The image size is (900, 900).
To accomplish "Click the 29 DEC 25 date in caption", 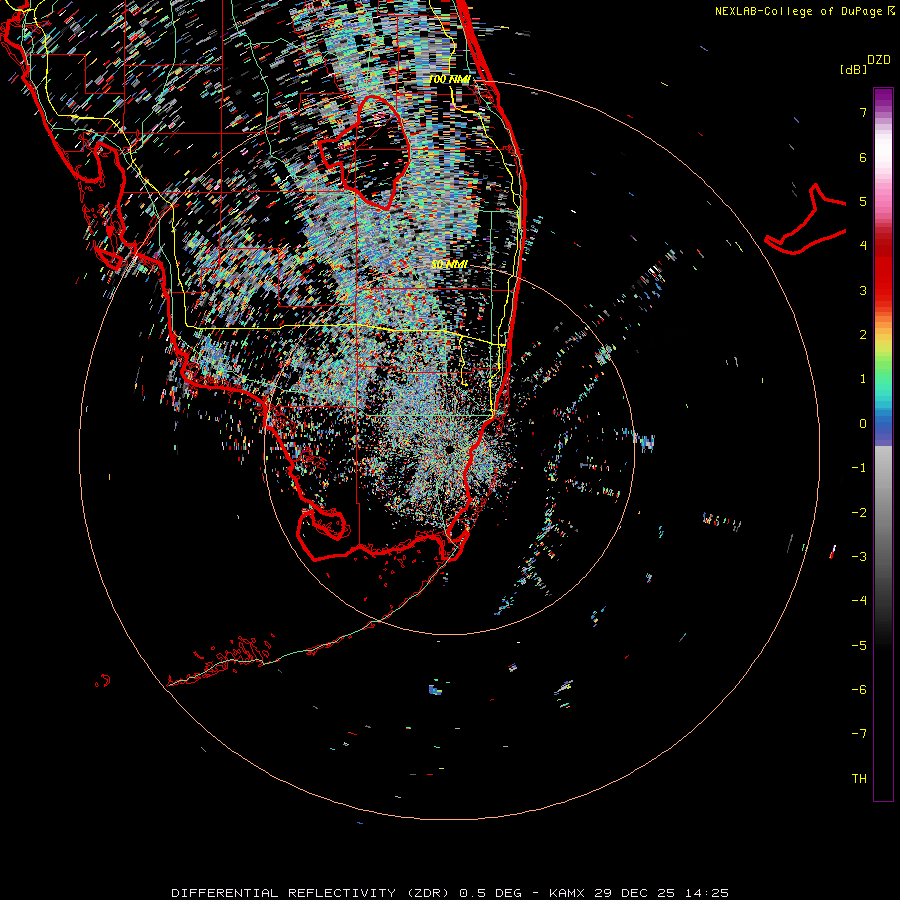I will [x=635, y=893].
